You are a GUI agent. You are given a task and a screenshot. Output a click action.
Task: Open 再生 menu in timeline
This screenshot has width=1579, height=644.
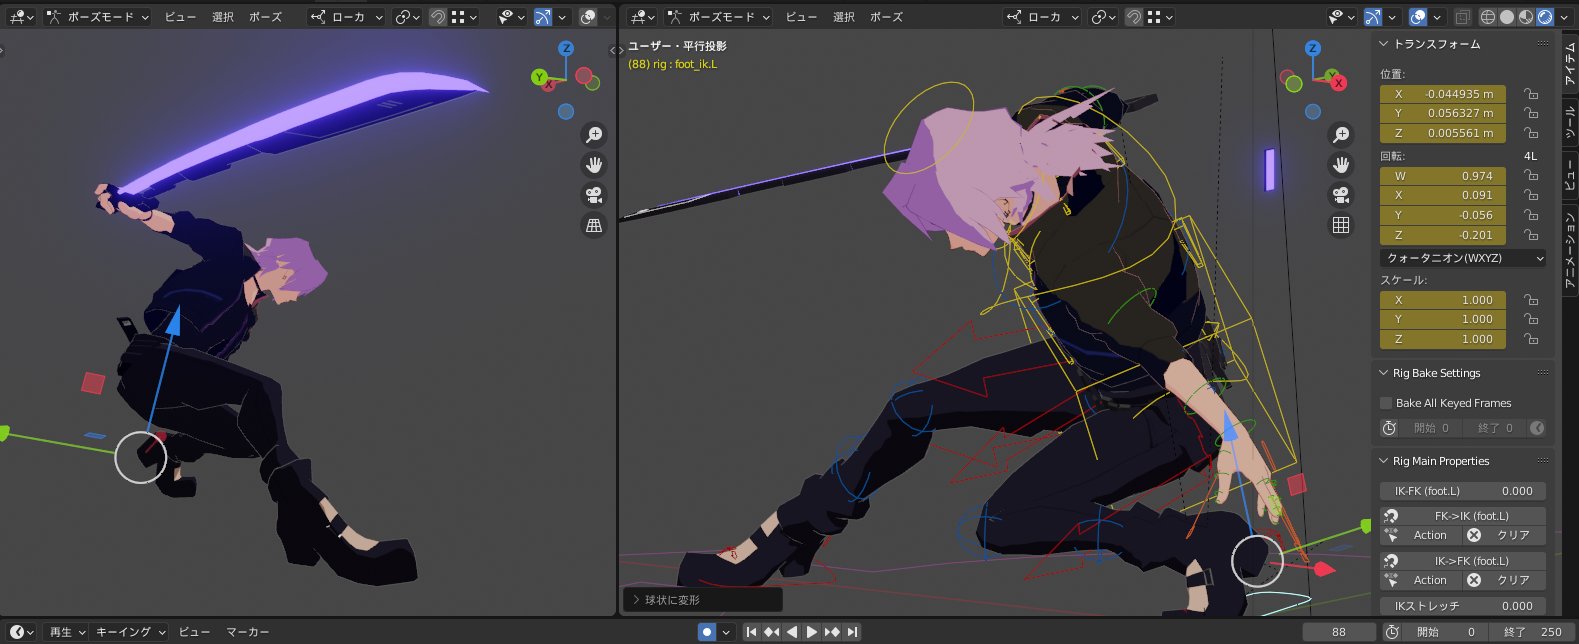[67, 632]
